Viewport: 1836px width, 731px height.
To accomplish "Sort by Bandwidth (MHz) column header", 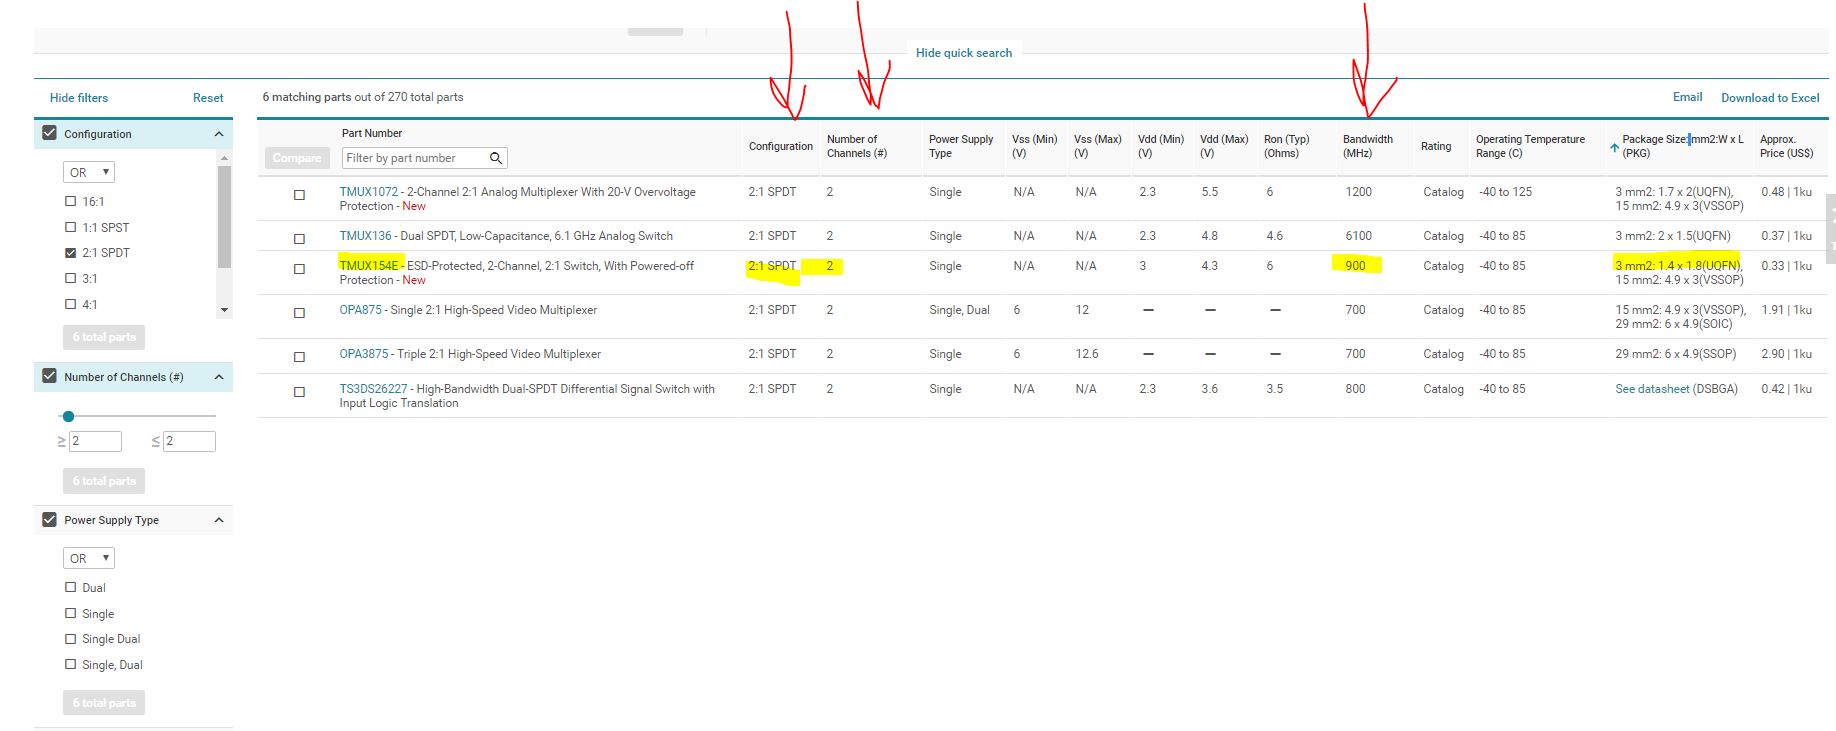I will click(x=1367, y=146).
